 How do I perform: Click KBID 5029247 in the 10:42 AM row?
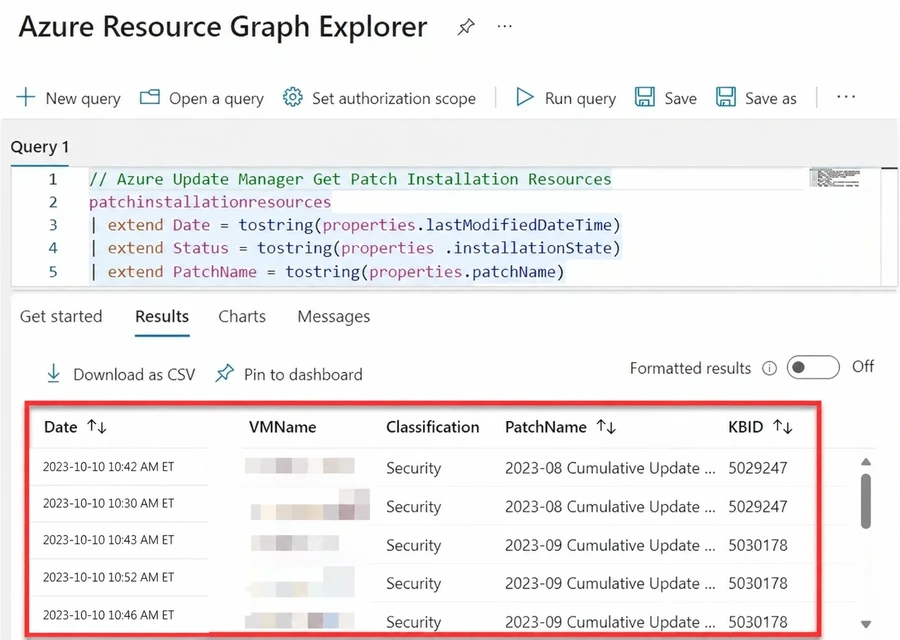click(x=758, y=468)
